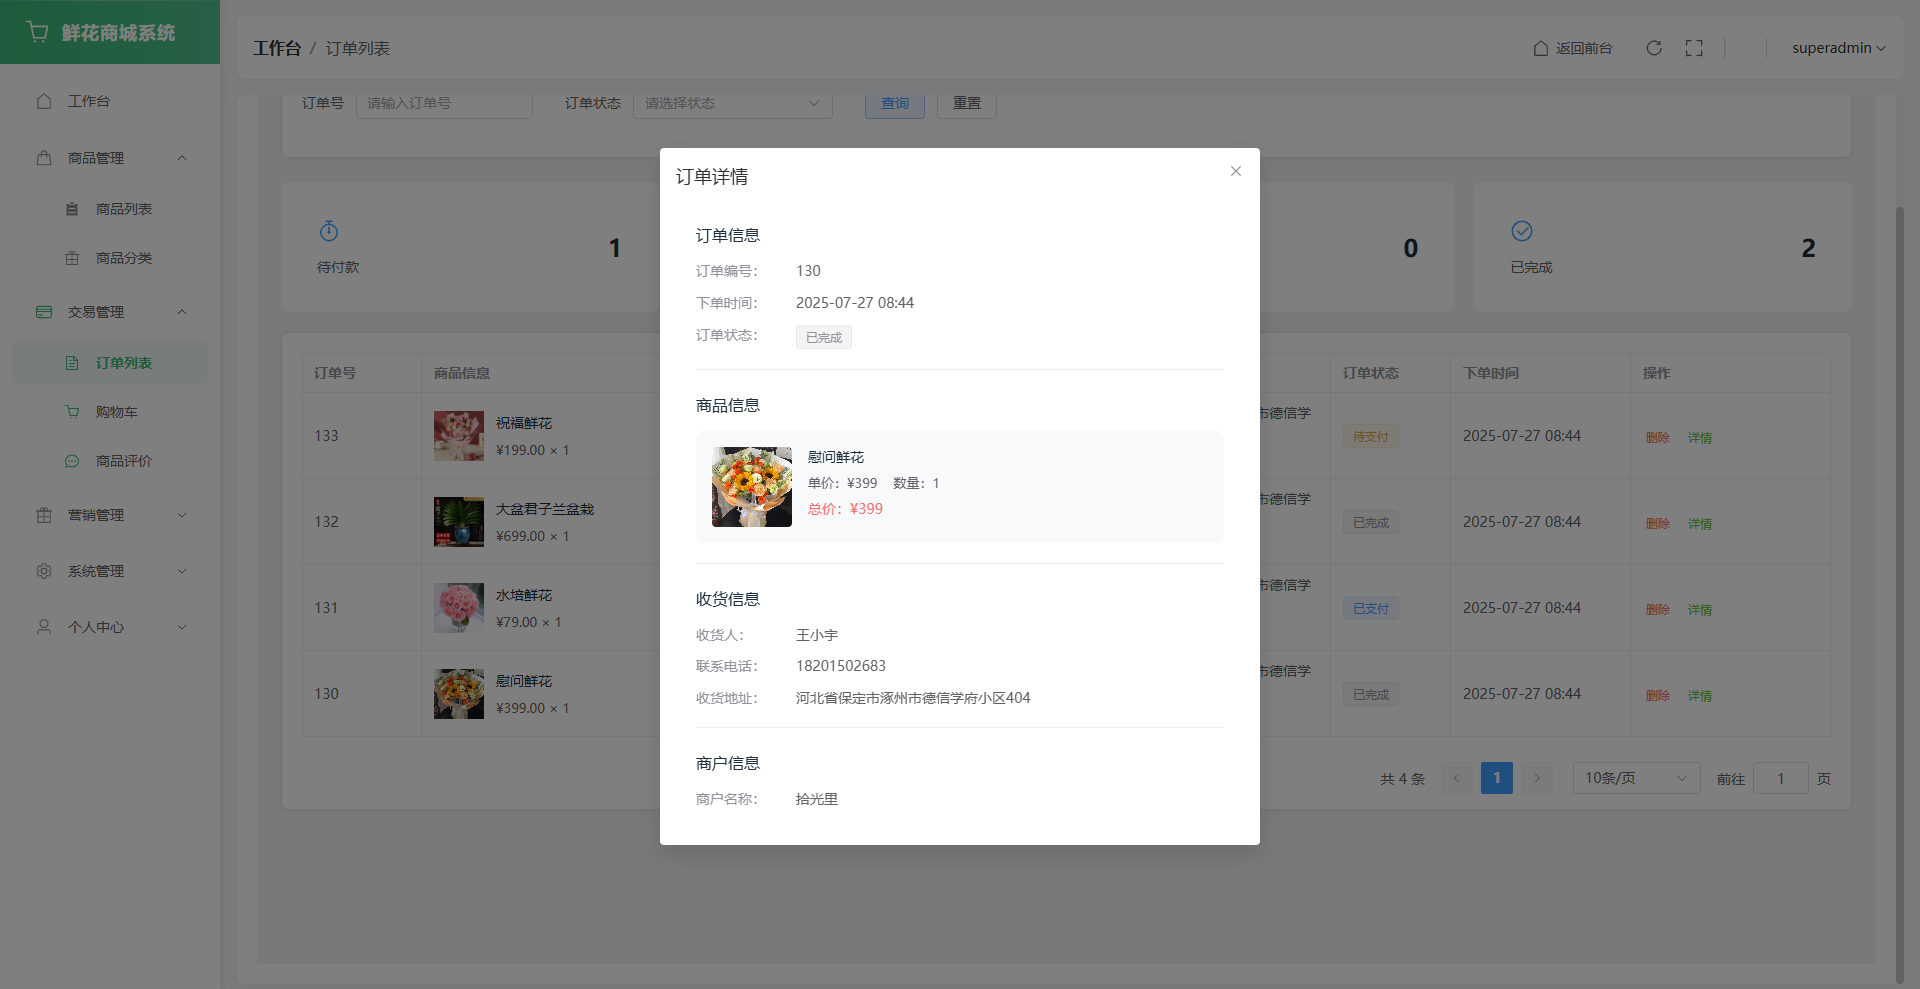Focus the order number input field
Viewport: 1920px width, 989px height.
pyautogui.click(x=444, y=103)
